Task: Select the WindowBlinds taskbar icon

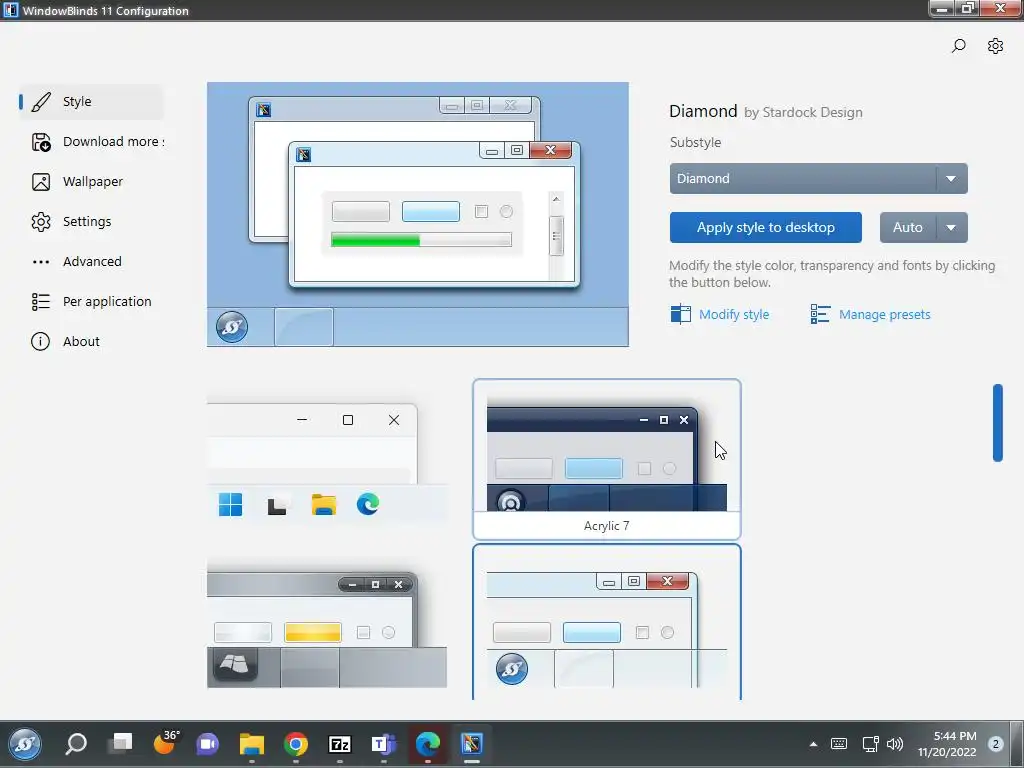Action: [x=472, y=744]
